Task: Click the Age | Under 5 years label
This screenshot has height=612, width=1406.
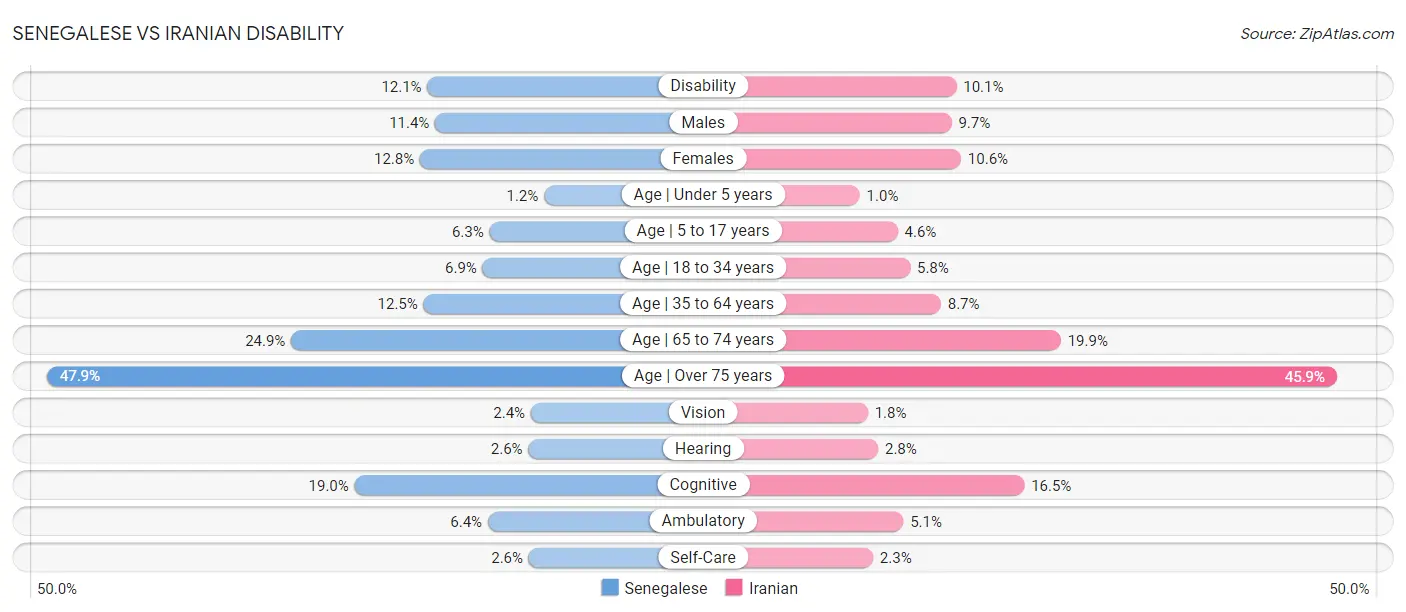Action: pyautogui.click(x=703, y=195)
